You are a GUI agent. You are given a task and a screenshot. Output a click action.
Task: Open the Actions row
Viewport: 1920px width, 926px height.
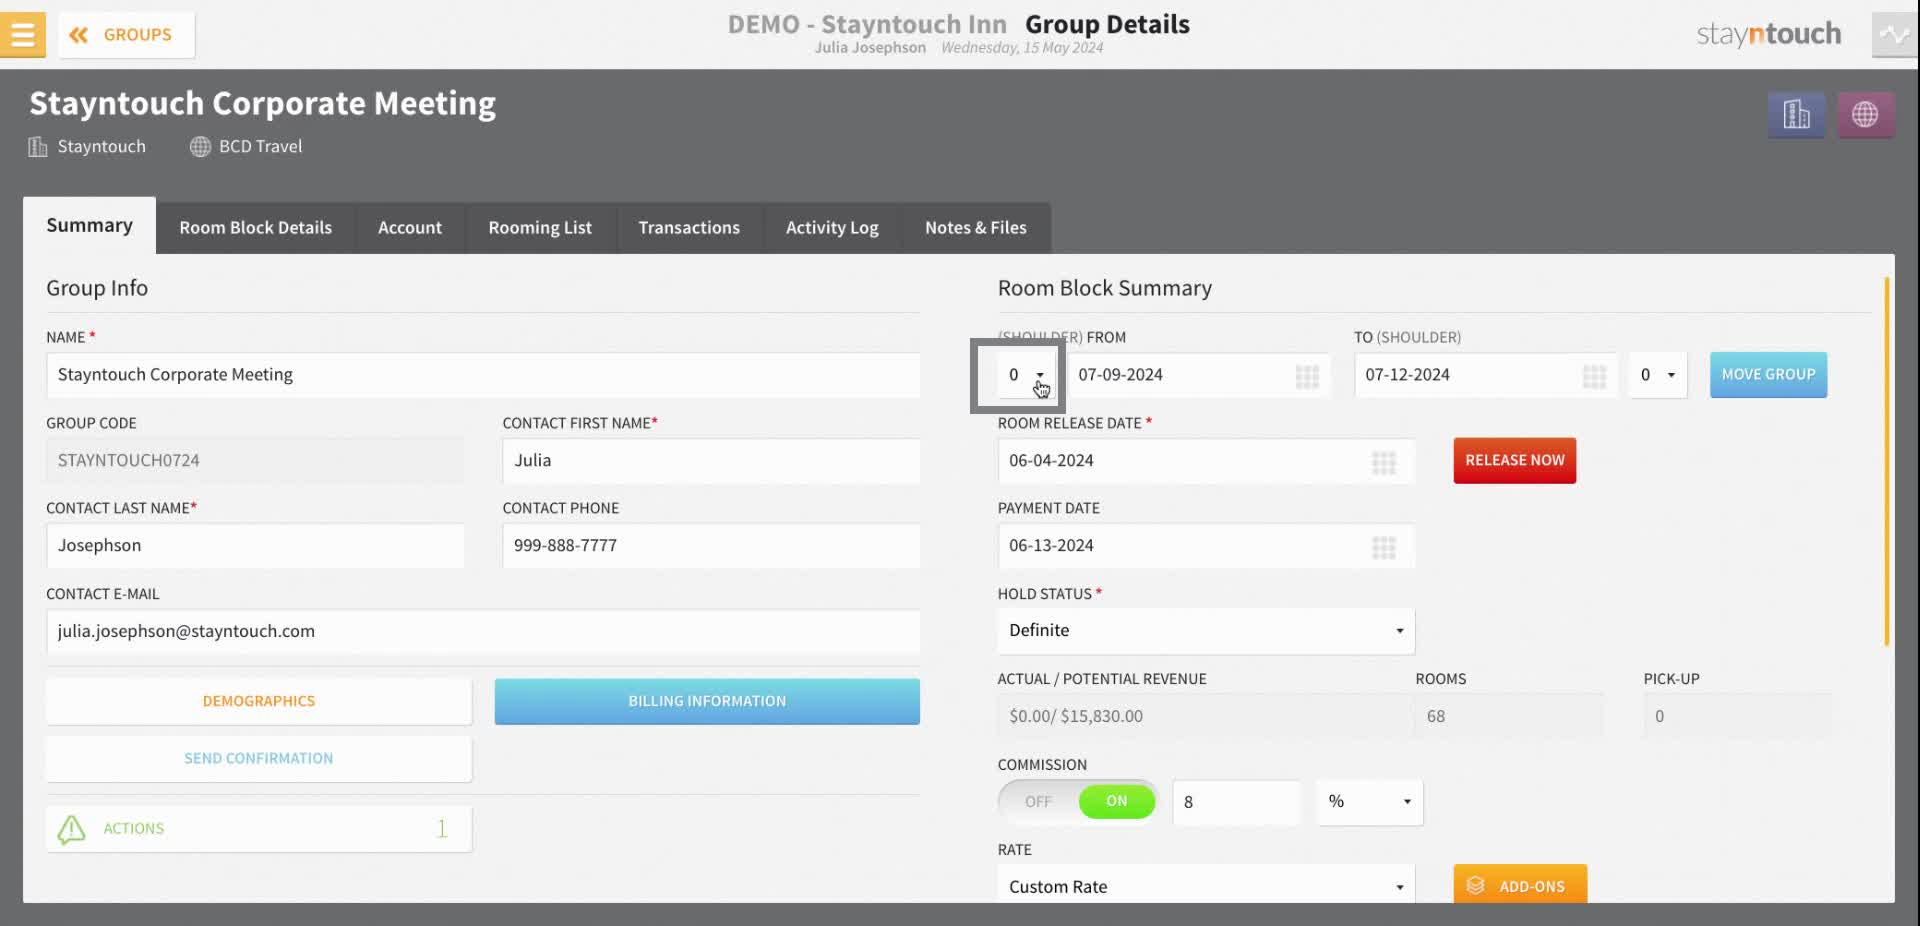point(259,829)
